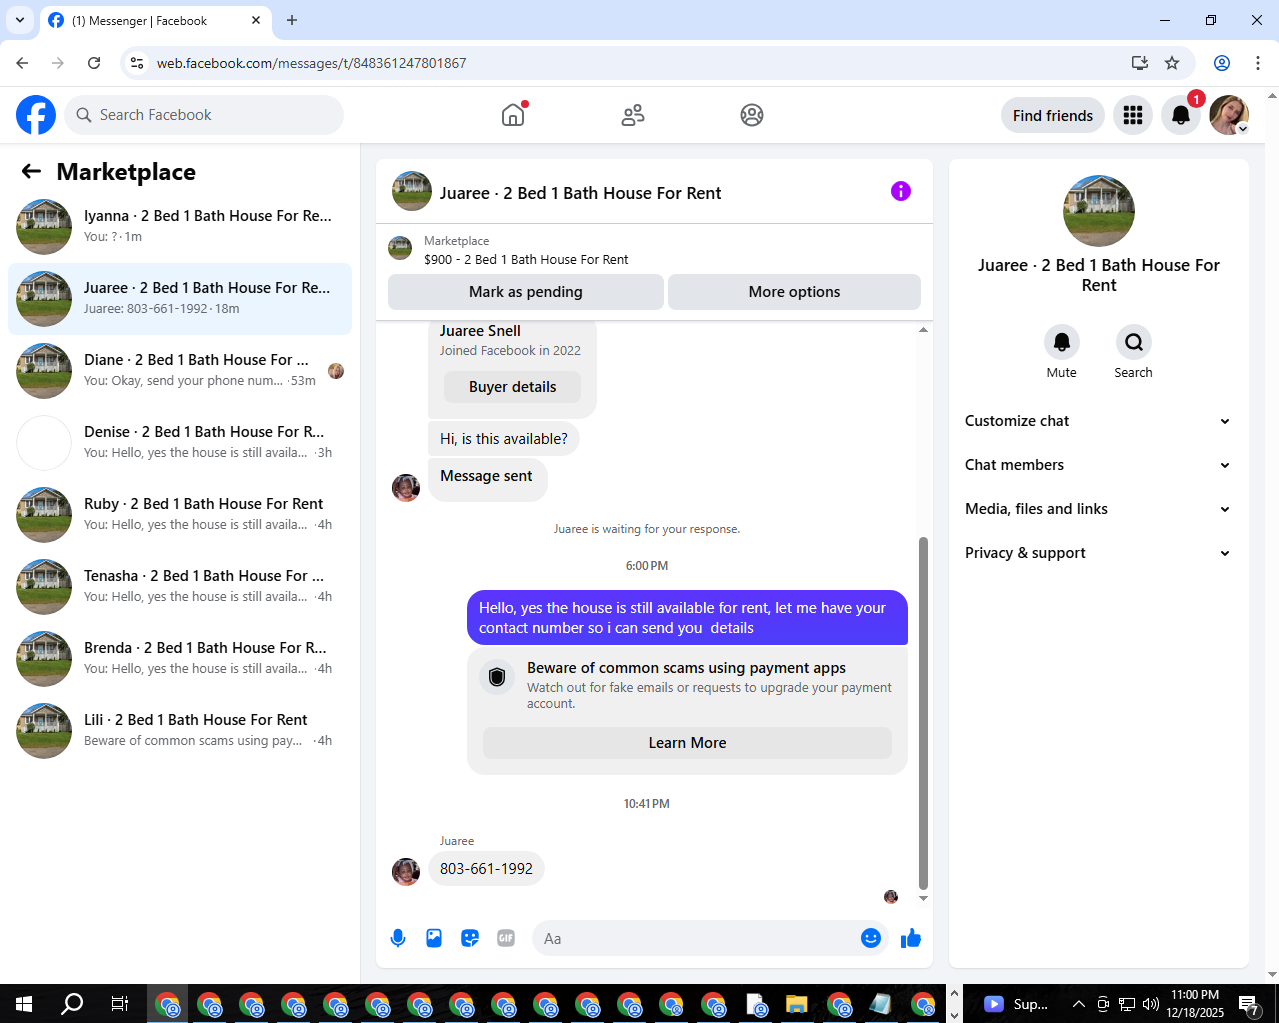This screenshot has width=1279, height=1023.
Task: Open Windows Start menu
Action: (x=24, y=1004)
